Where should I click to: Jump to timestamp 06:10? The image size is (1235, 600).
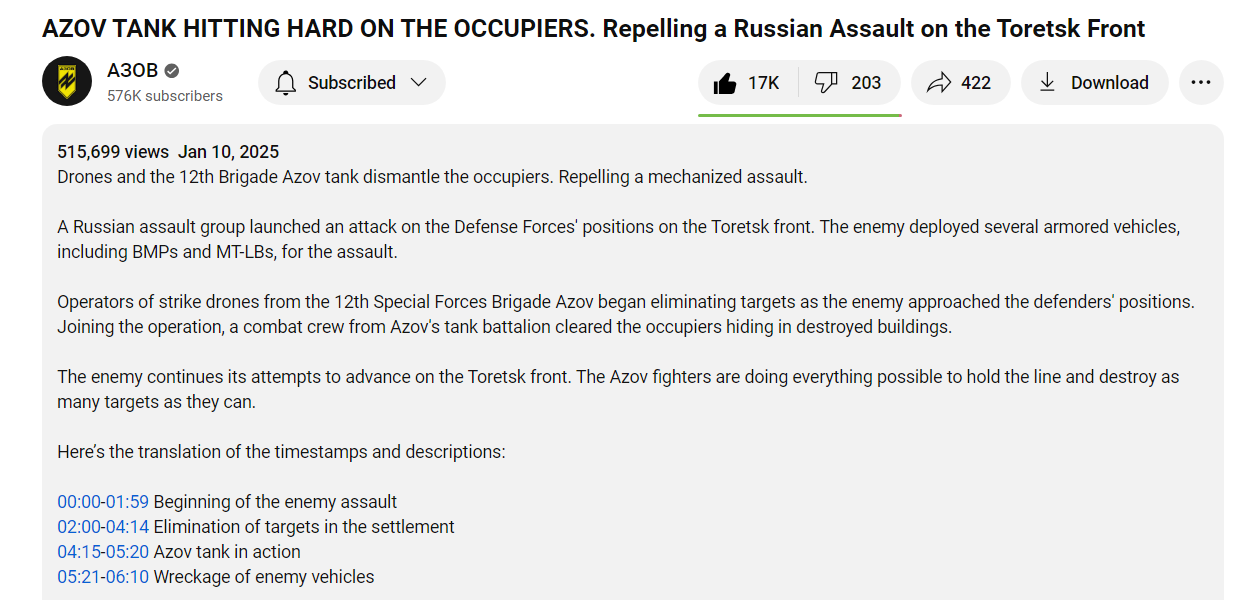coord(127,577)
